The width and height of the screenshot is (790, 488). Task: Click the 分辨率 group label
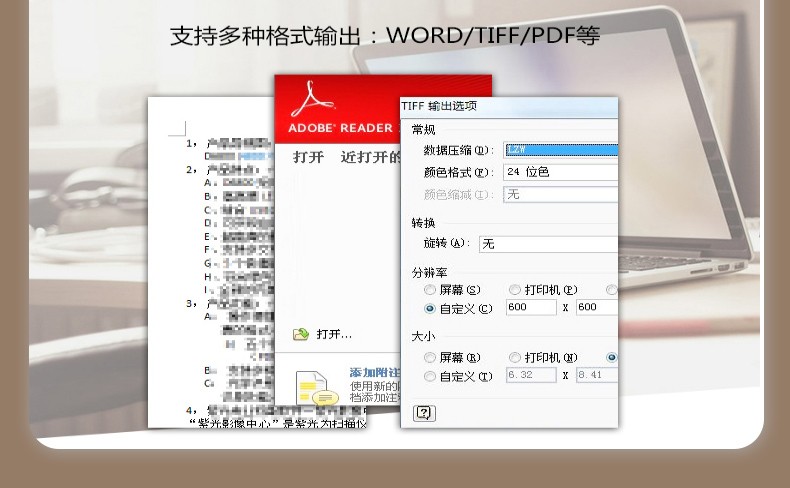429,273
